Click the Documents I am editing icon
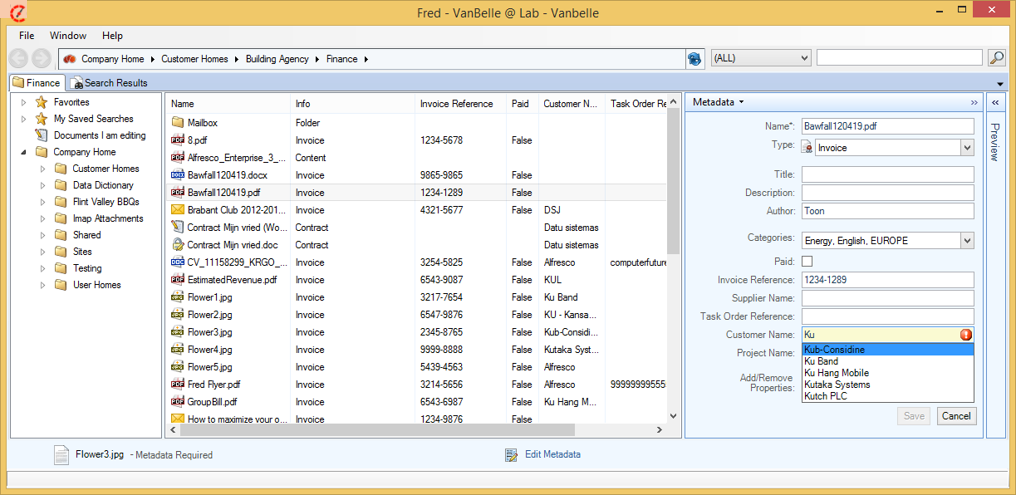1016x495 pixels. 41,135
